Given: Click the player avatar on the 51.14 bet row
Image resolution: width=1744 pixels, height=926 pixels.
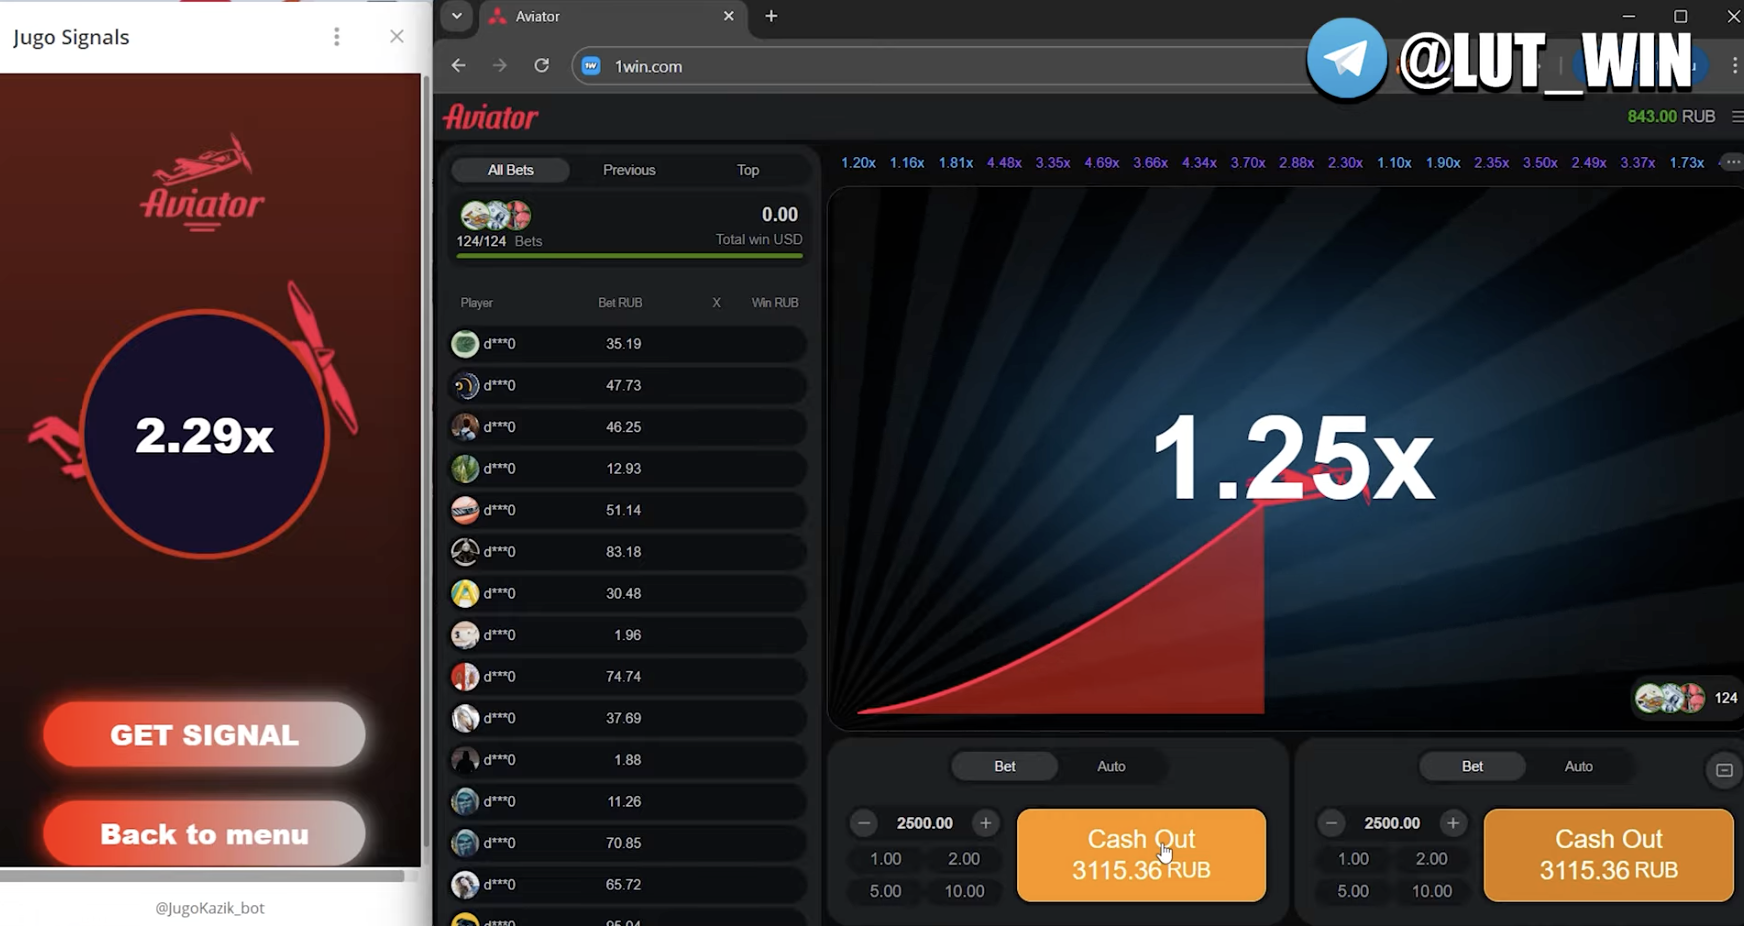Looking at the screenshot, I should click(x=465, y=510).
